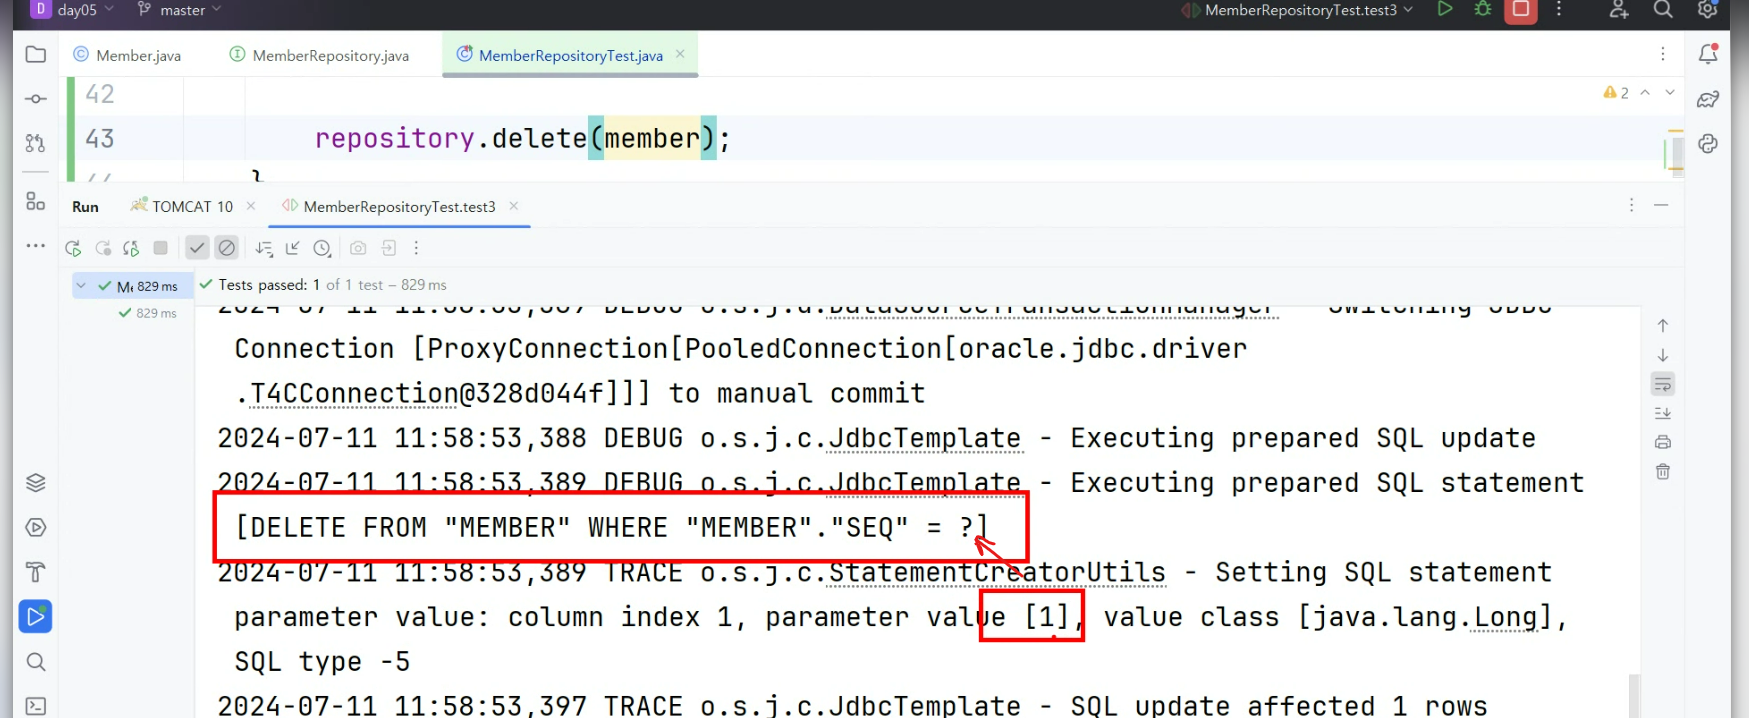
Task: Show more tool windows in left sidebar
Action: pos(35,245)
